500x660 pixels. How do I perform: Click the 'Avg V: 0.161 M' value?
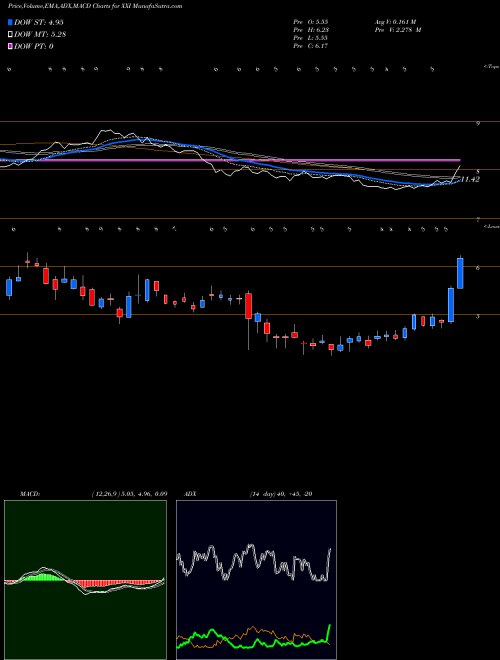[395, 22]
